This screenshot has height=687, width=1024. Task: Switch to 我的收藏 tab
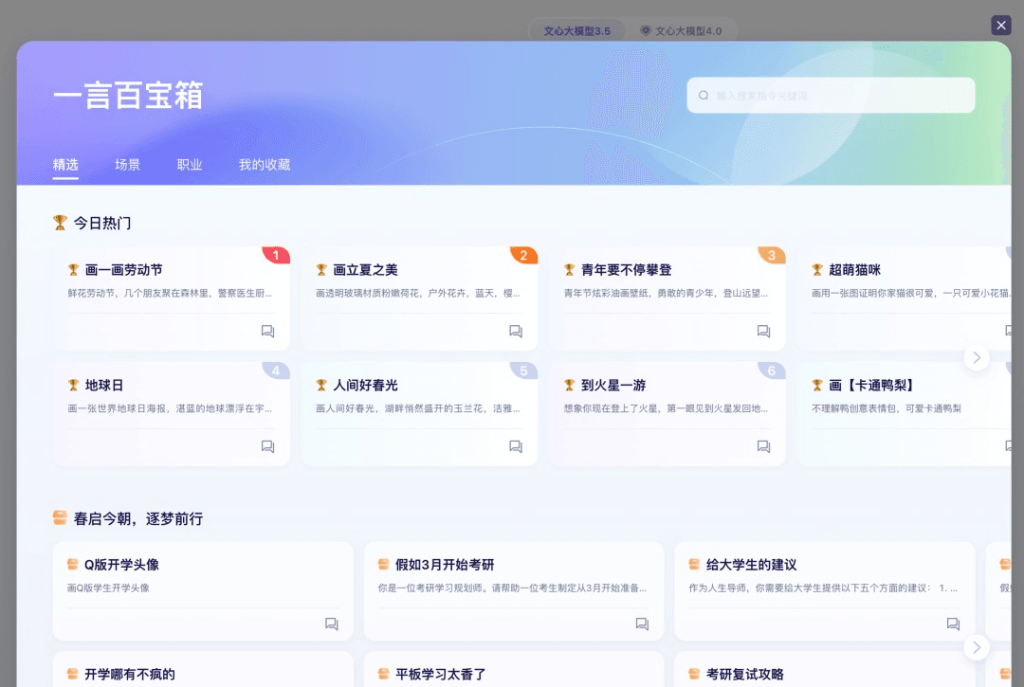(x=264, y=165)
